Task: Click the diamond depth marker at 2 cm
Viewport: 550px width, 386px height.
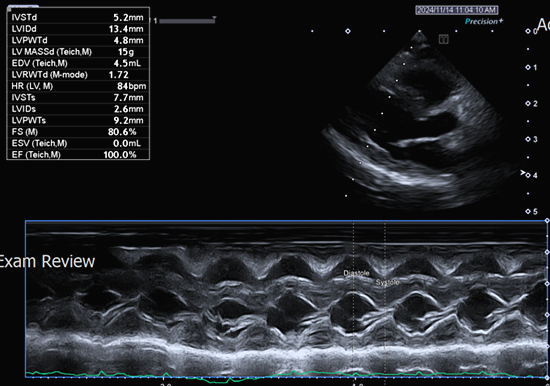Action: (528, 104)
